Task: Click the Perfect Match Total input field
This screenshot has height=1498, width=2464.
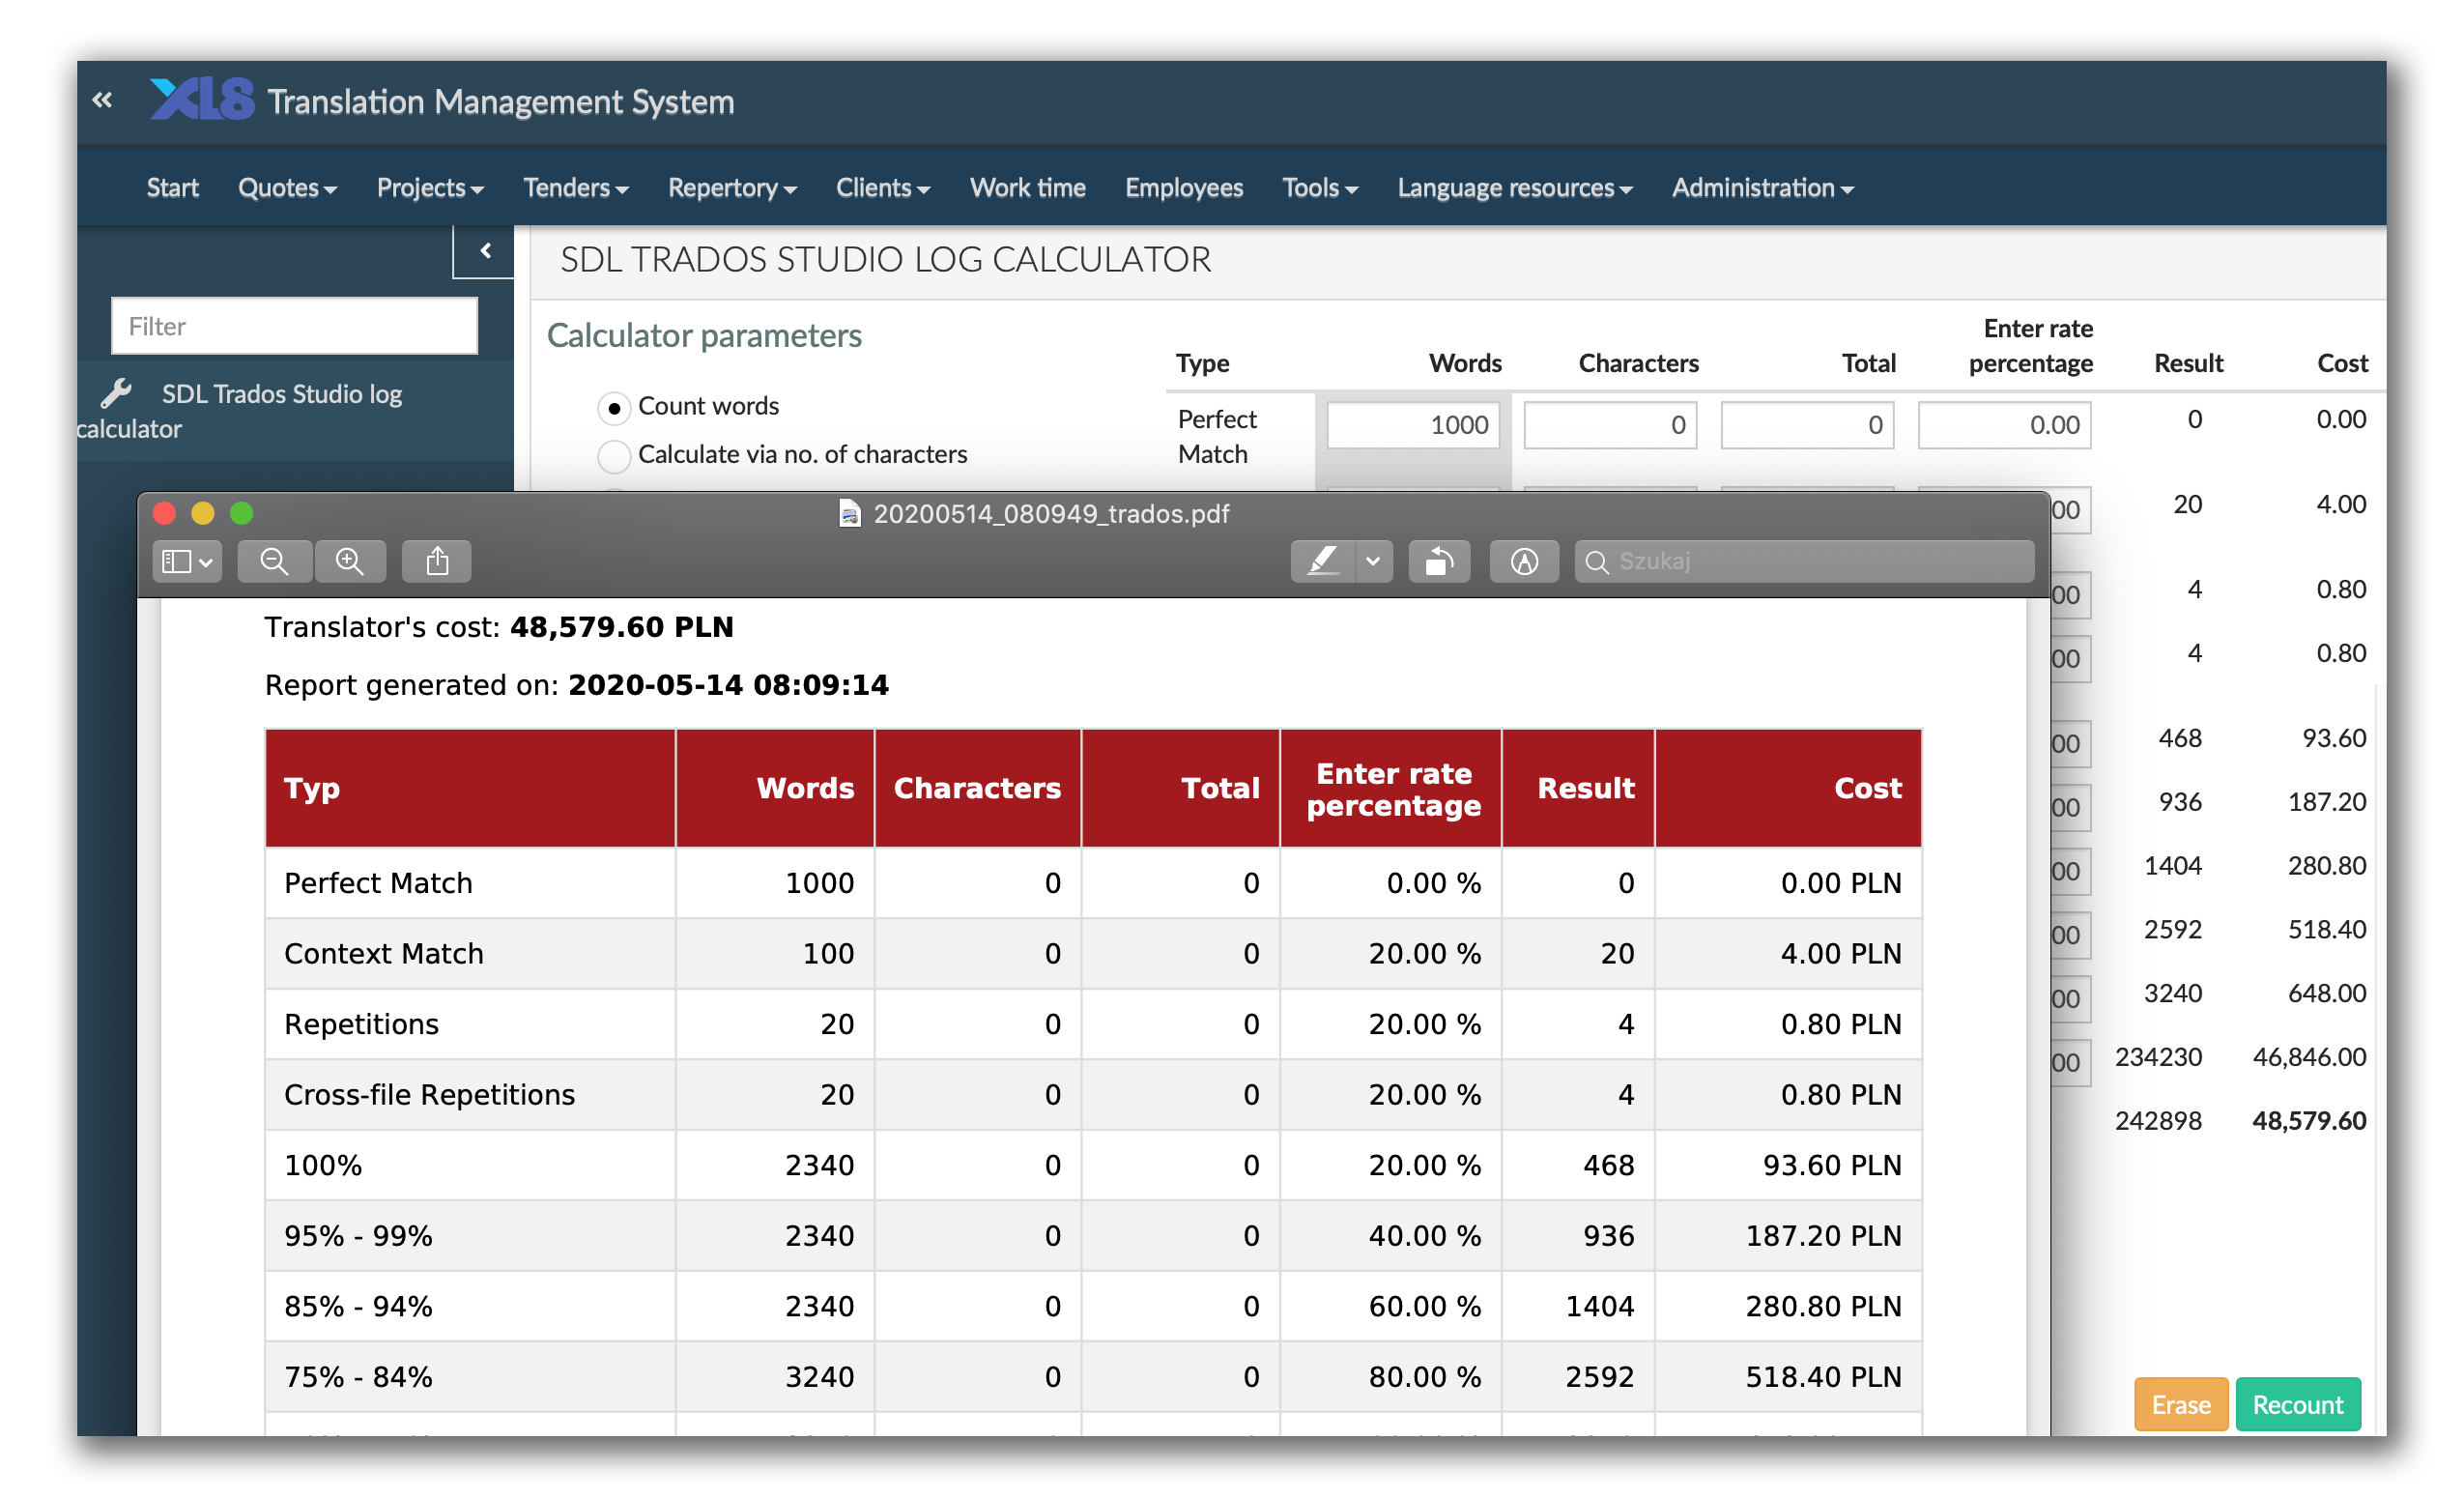Action: click(x=1807, y=425)
